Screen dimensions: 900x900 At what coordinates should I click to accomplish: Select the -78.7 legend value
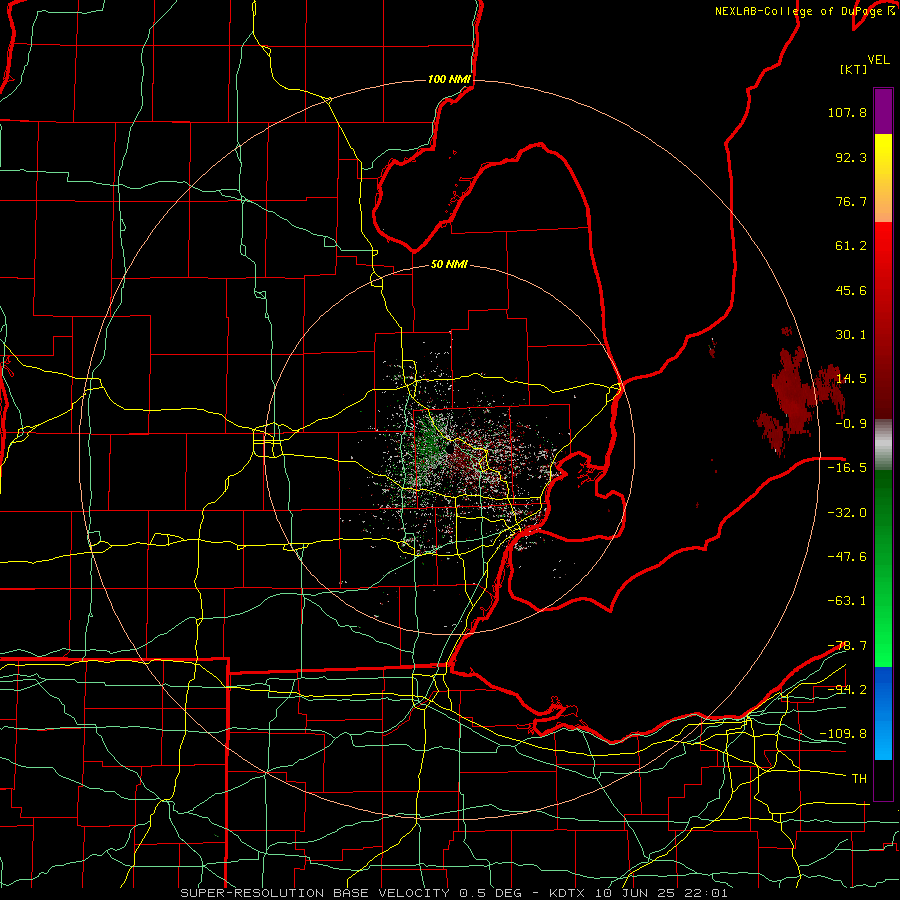click(847, 646)
